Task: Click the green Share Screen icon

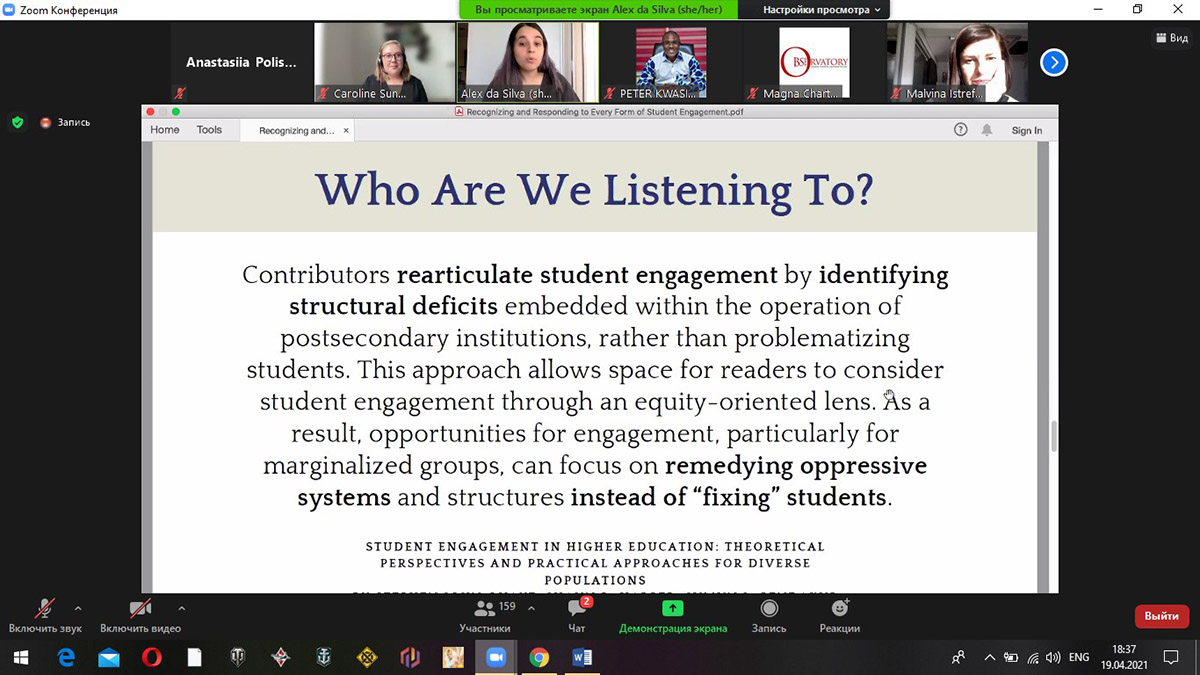Action: point(673,608)
